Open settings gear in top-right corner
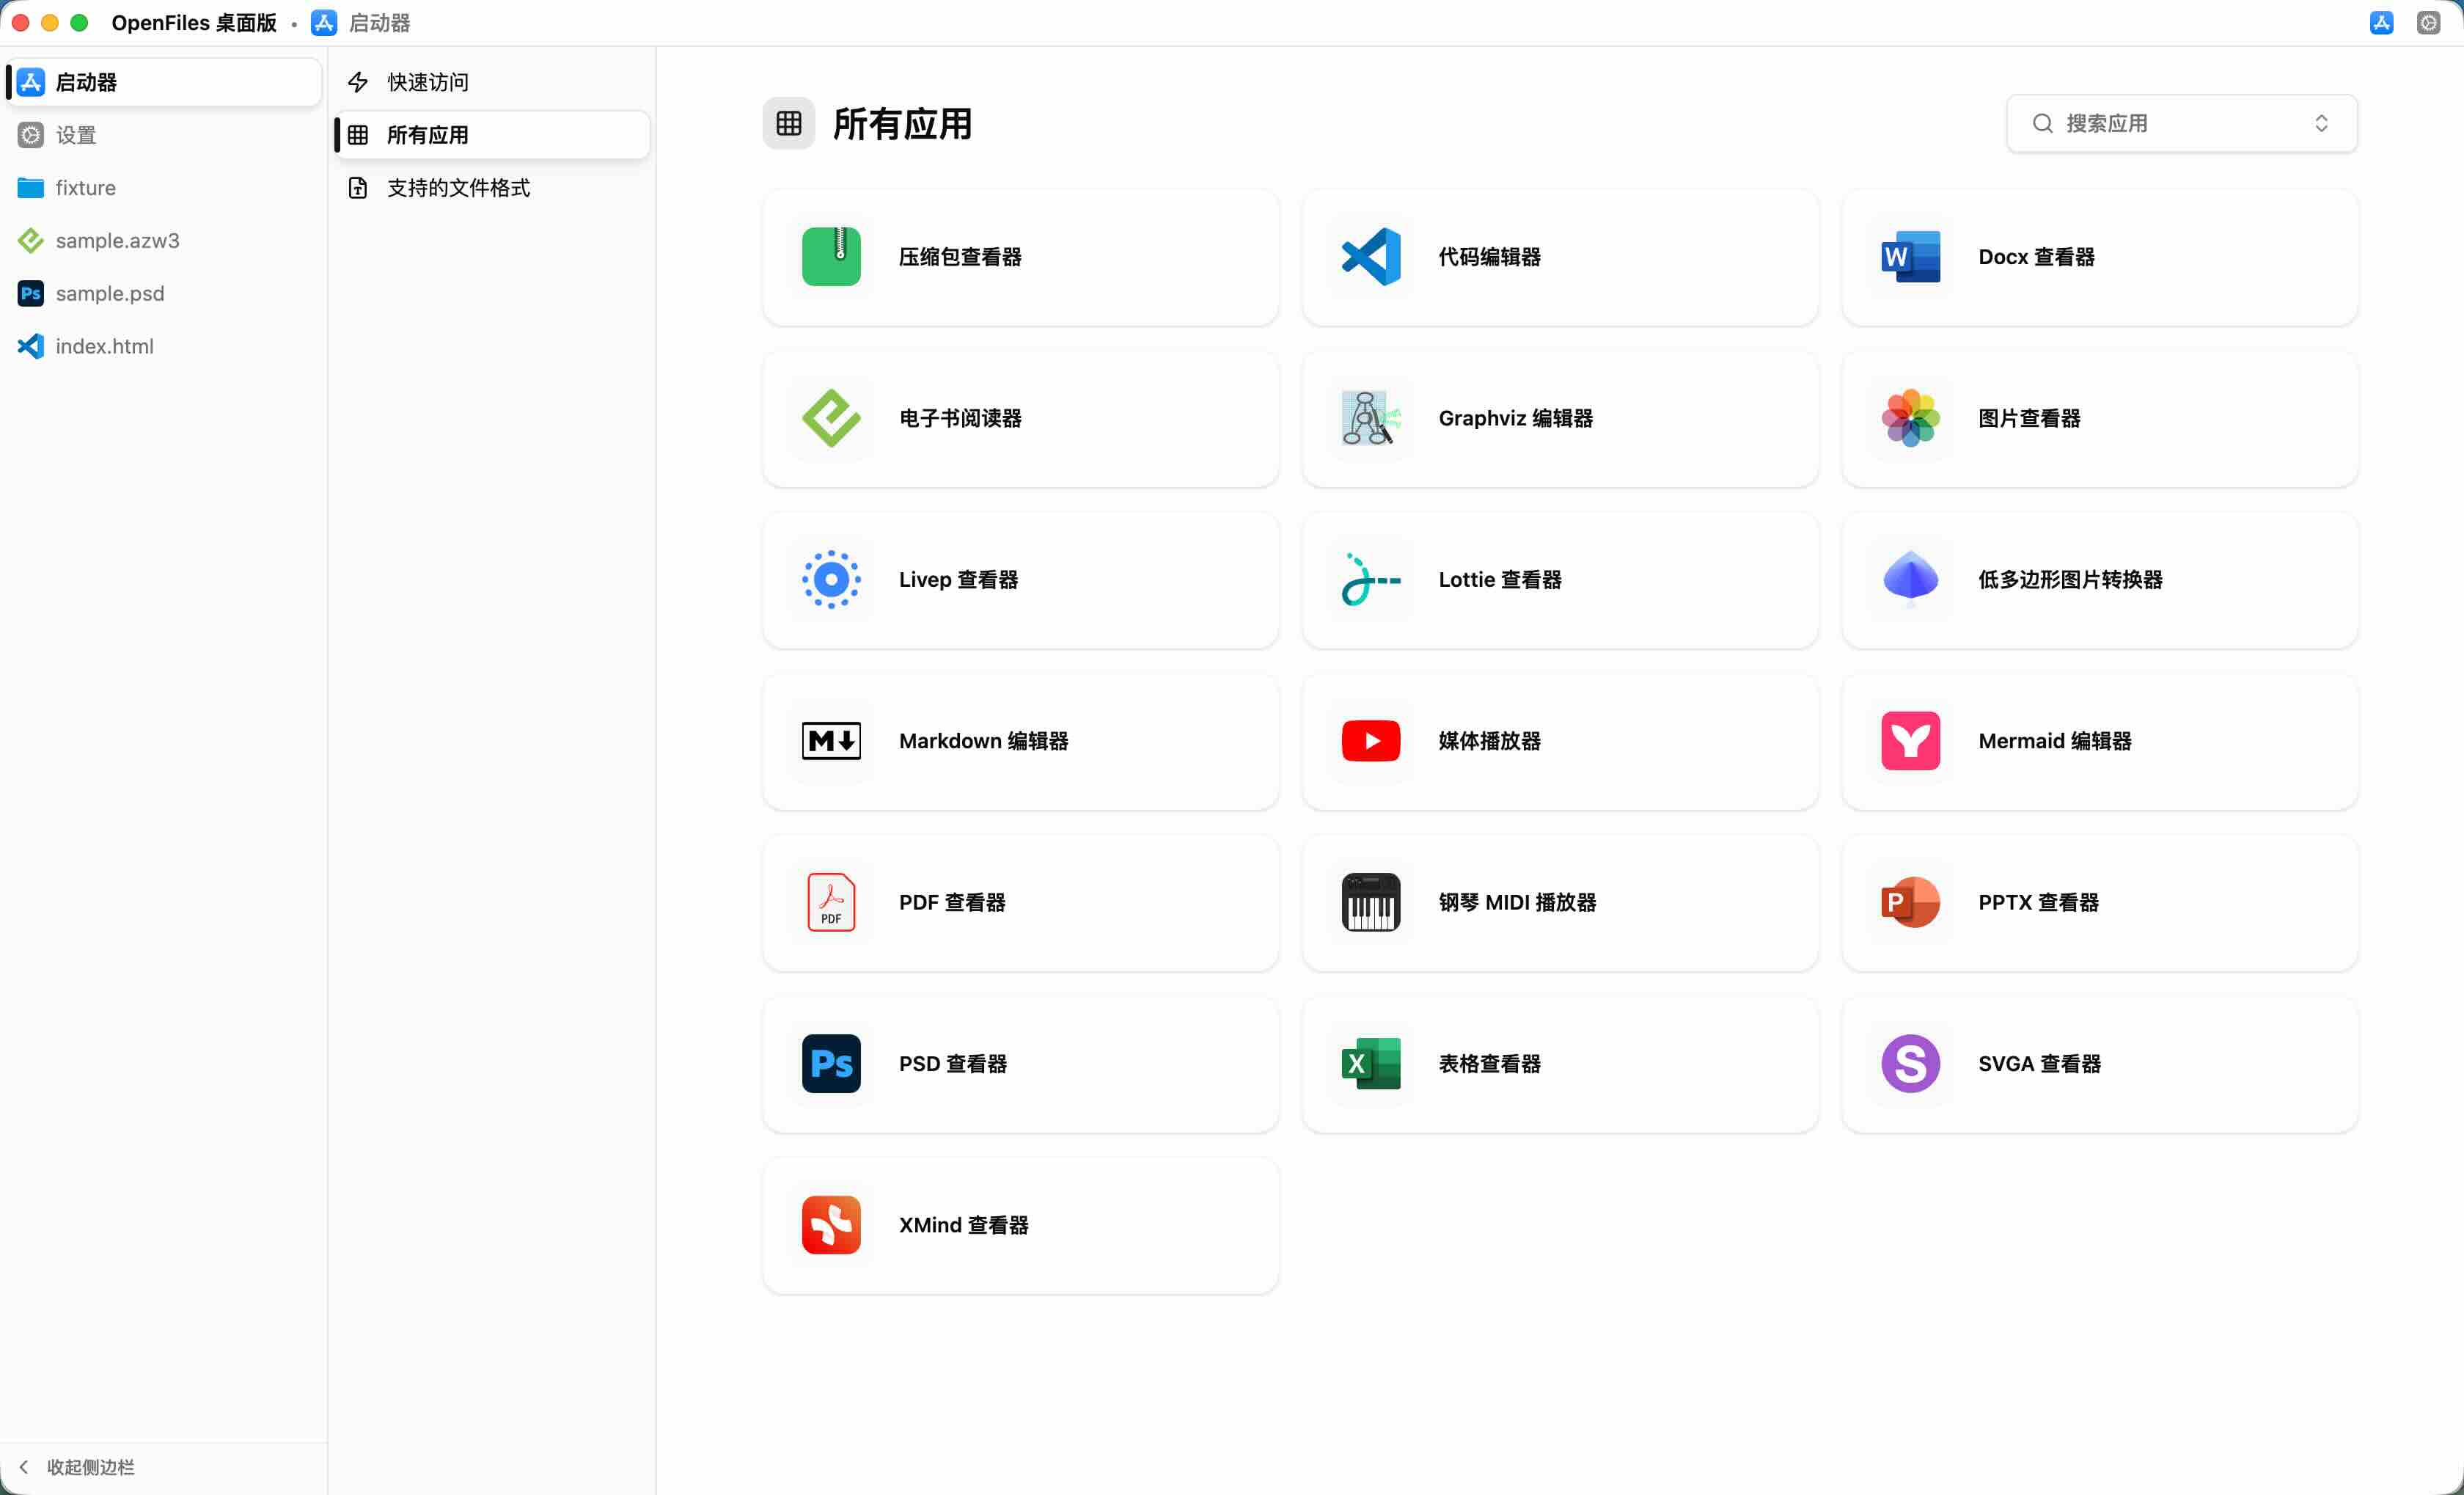2464x1495 pixels. coord(2428,22)
